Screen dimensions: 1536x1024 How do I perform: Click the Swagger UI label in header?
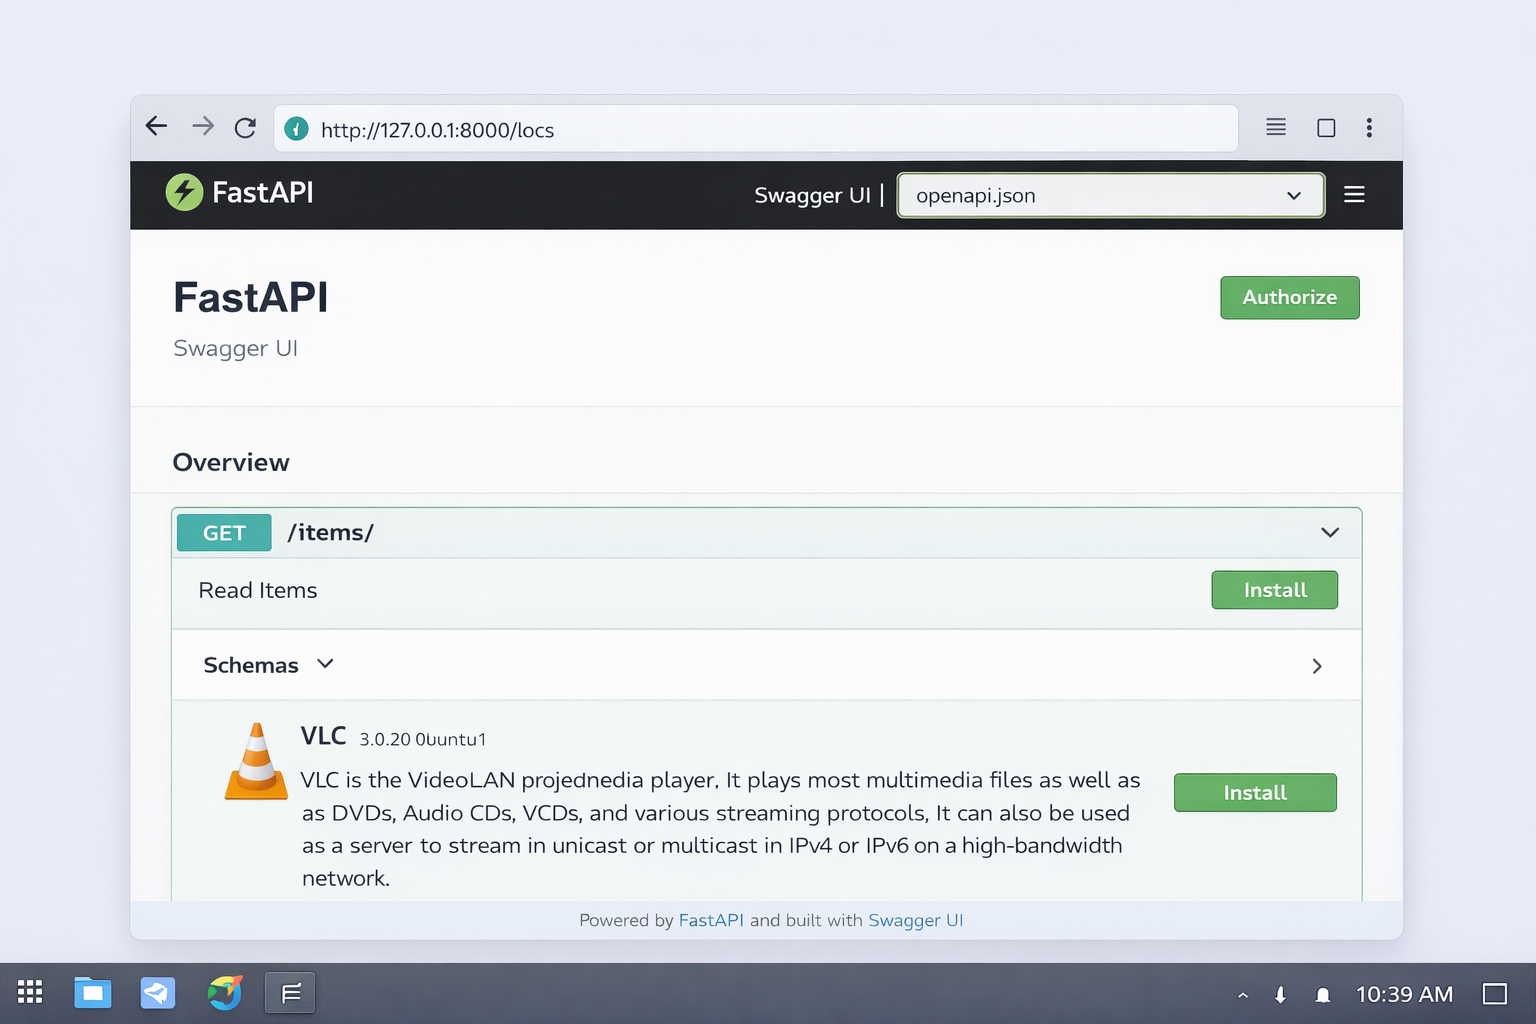coord(812,195)
